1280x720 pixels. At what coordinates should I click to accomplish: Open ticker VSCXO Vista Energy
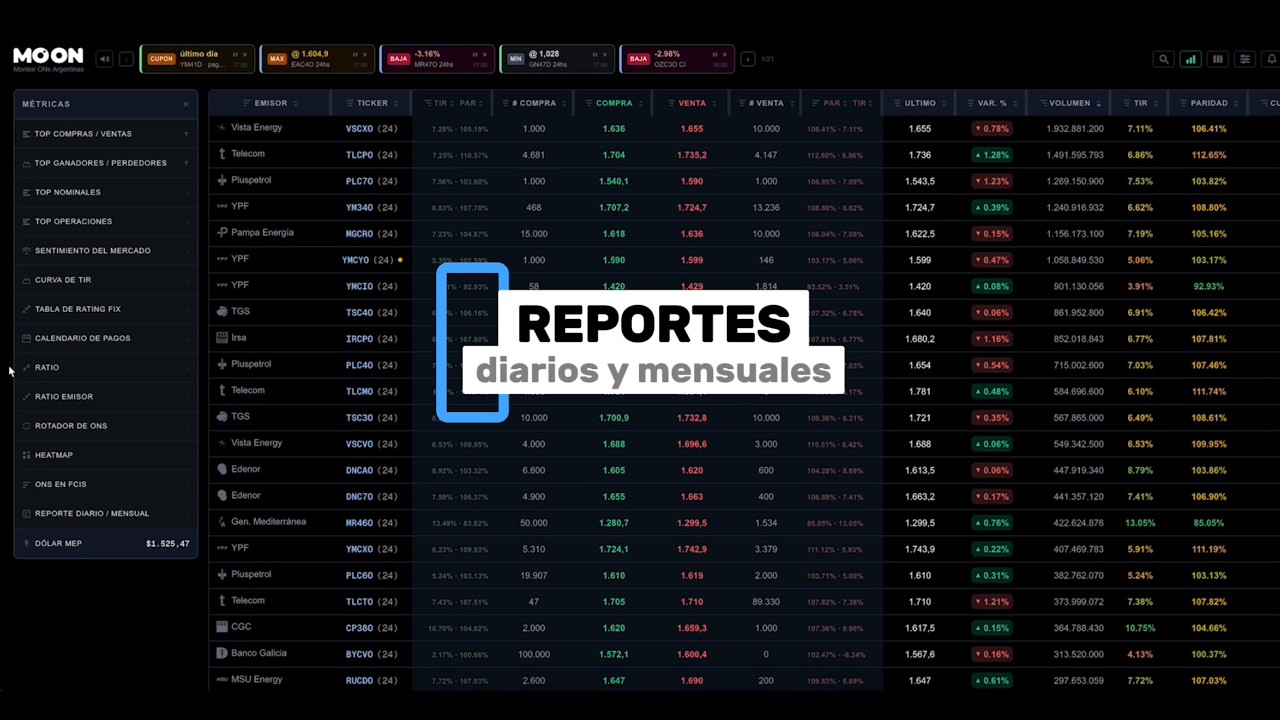click(x=372, y=129)
